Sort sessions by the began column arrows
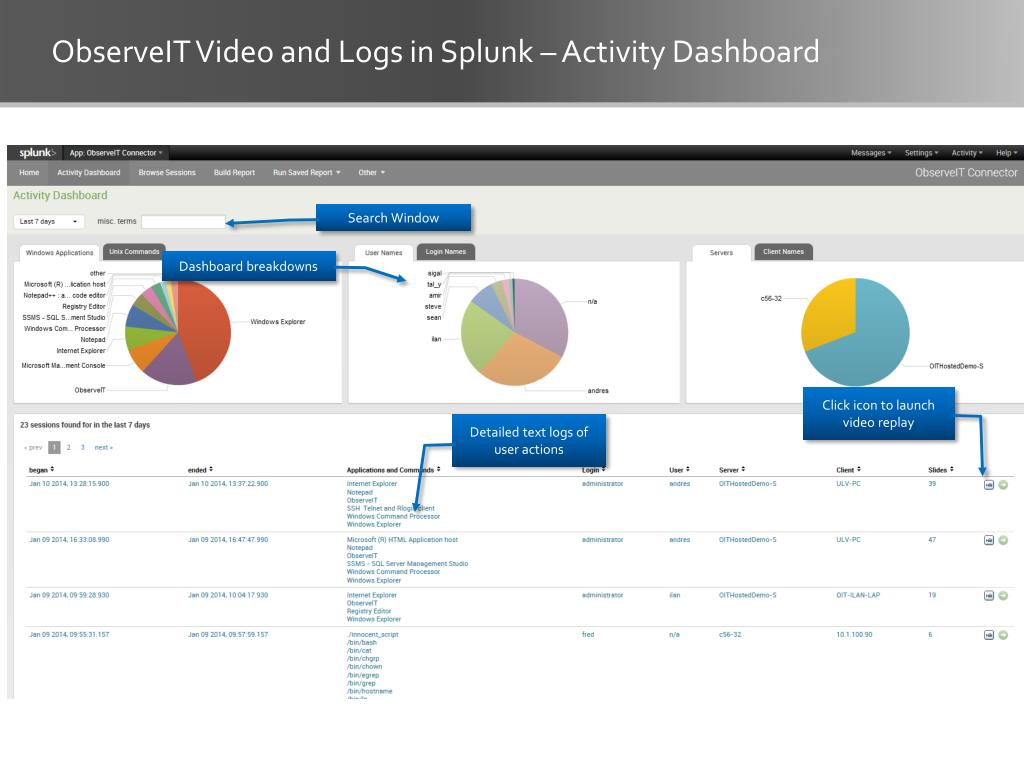 (x=52, y=470)
